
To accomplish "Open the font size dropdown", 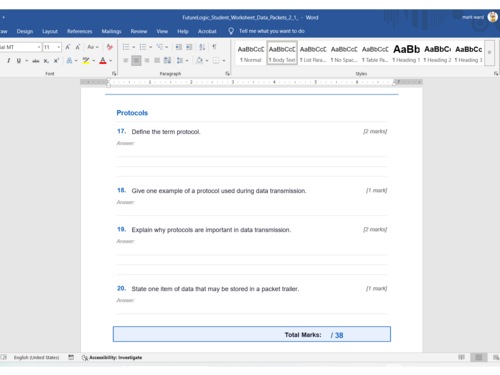I will click(x=59, y=47).
